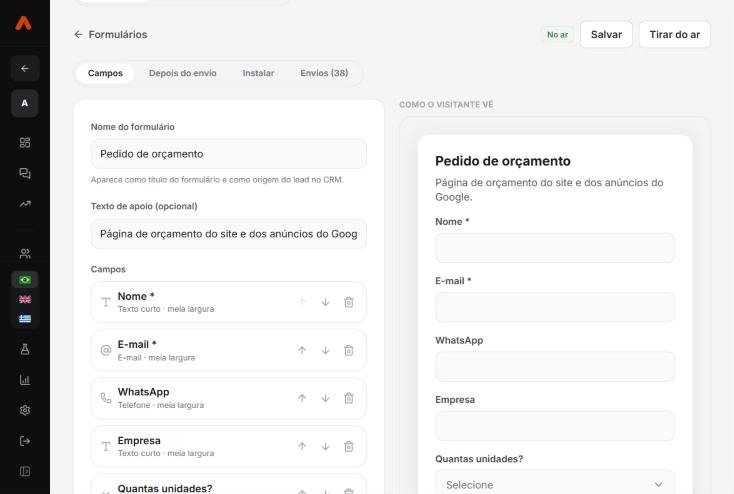Select the UK flag language
The height and width of the screenshot is (494, 734).
point(25,299)
